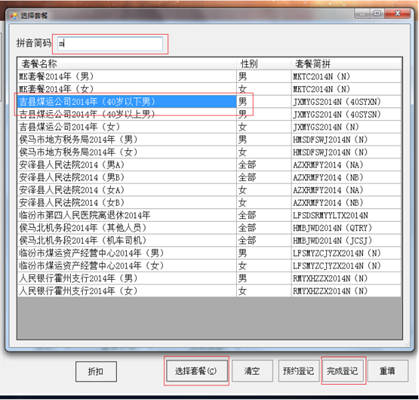Select row 吉县煤运公司2014年(40岁以上男)
Screen dimensions: 419x400
(x=209, y=114)
